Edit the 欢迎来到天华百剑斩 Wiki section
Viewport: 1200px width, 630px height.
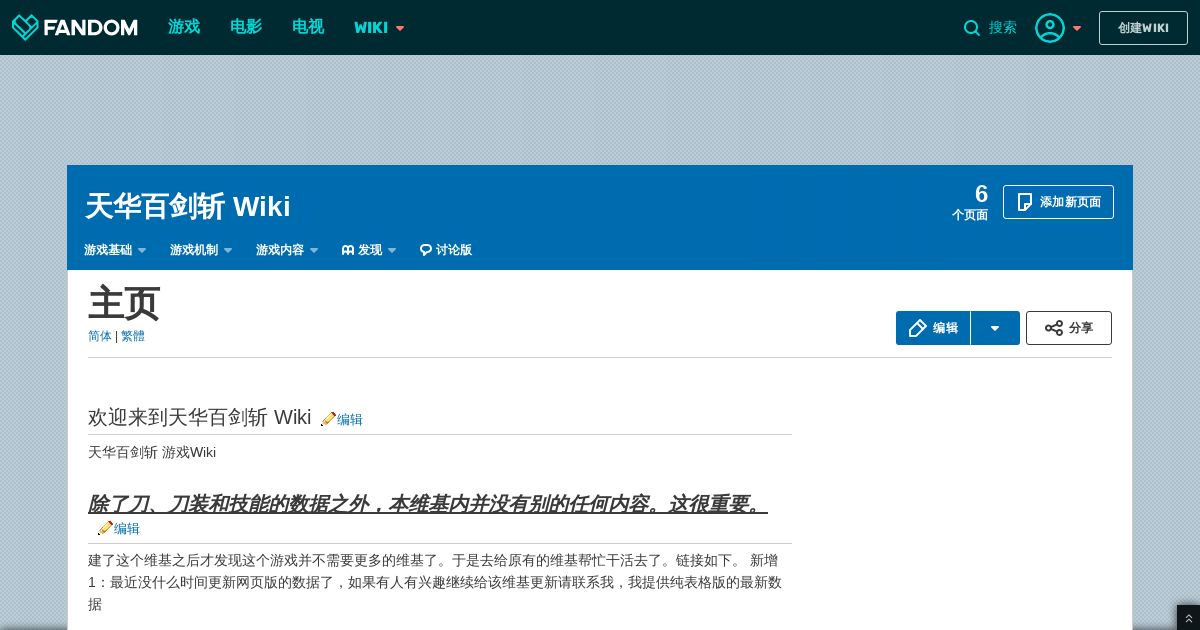click(350, 420)
